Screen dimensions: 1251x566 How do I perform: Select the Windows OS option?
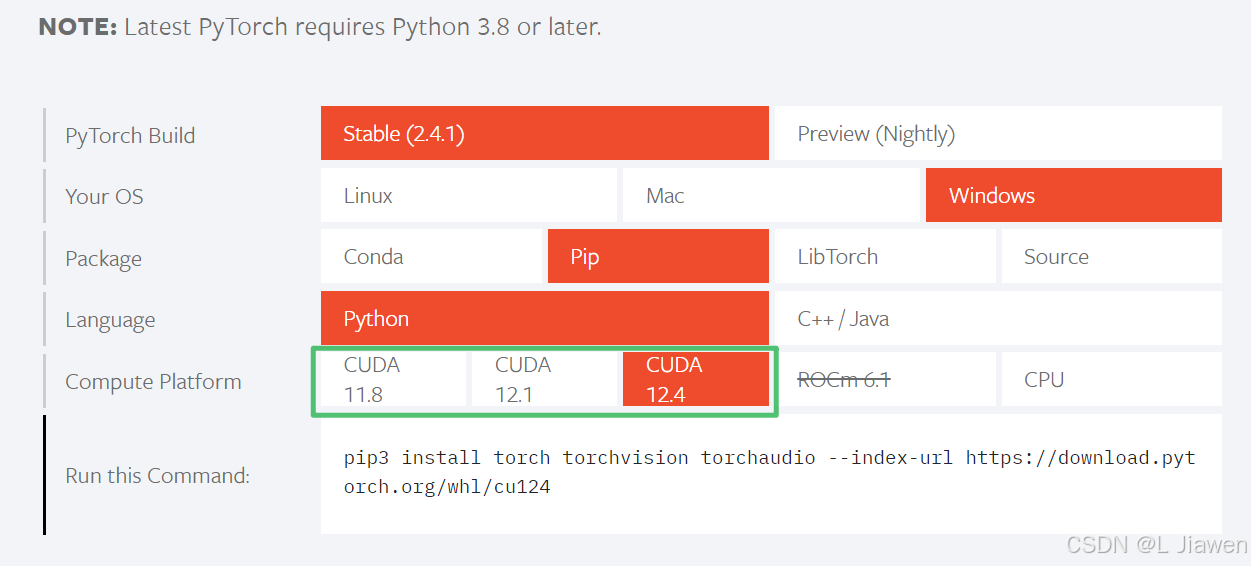coord(1074,195)
